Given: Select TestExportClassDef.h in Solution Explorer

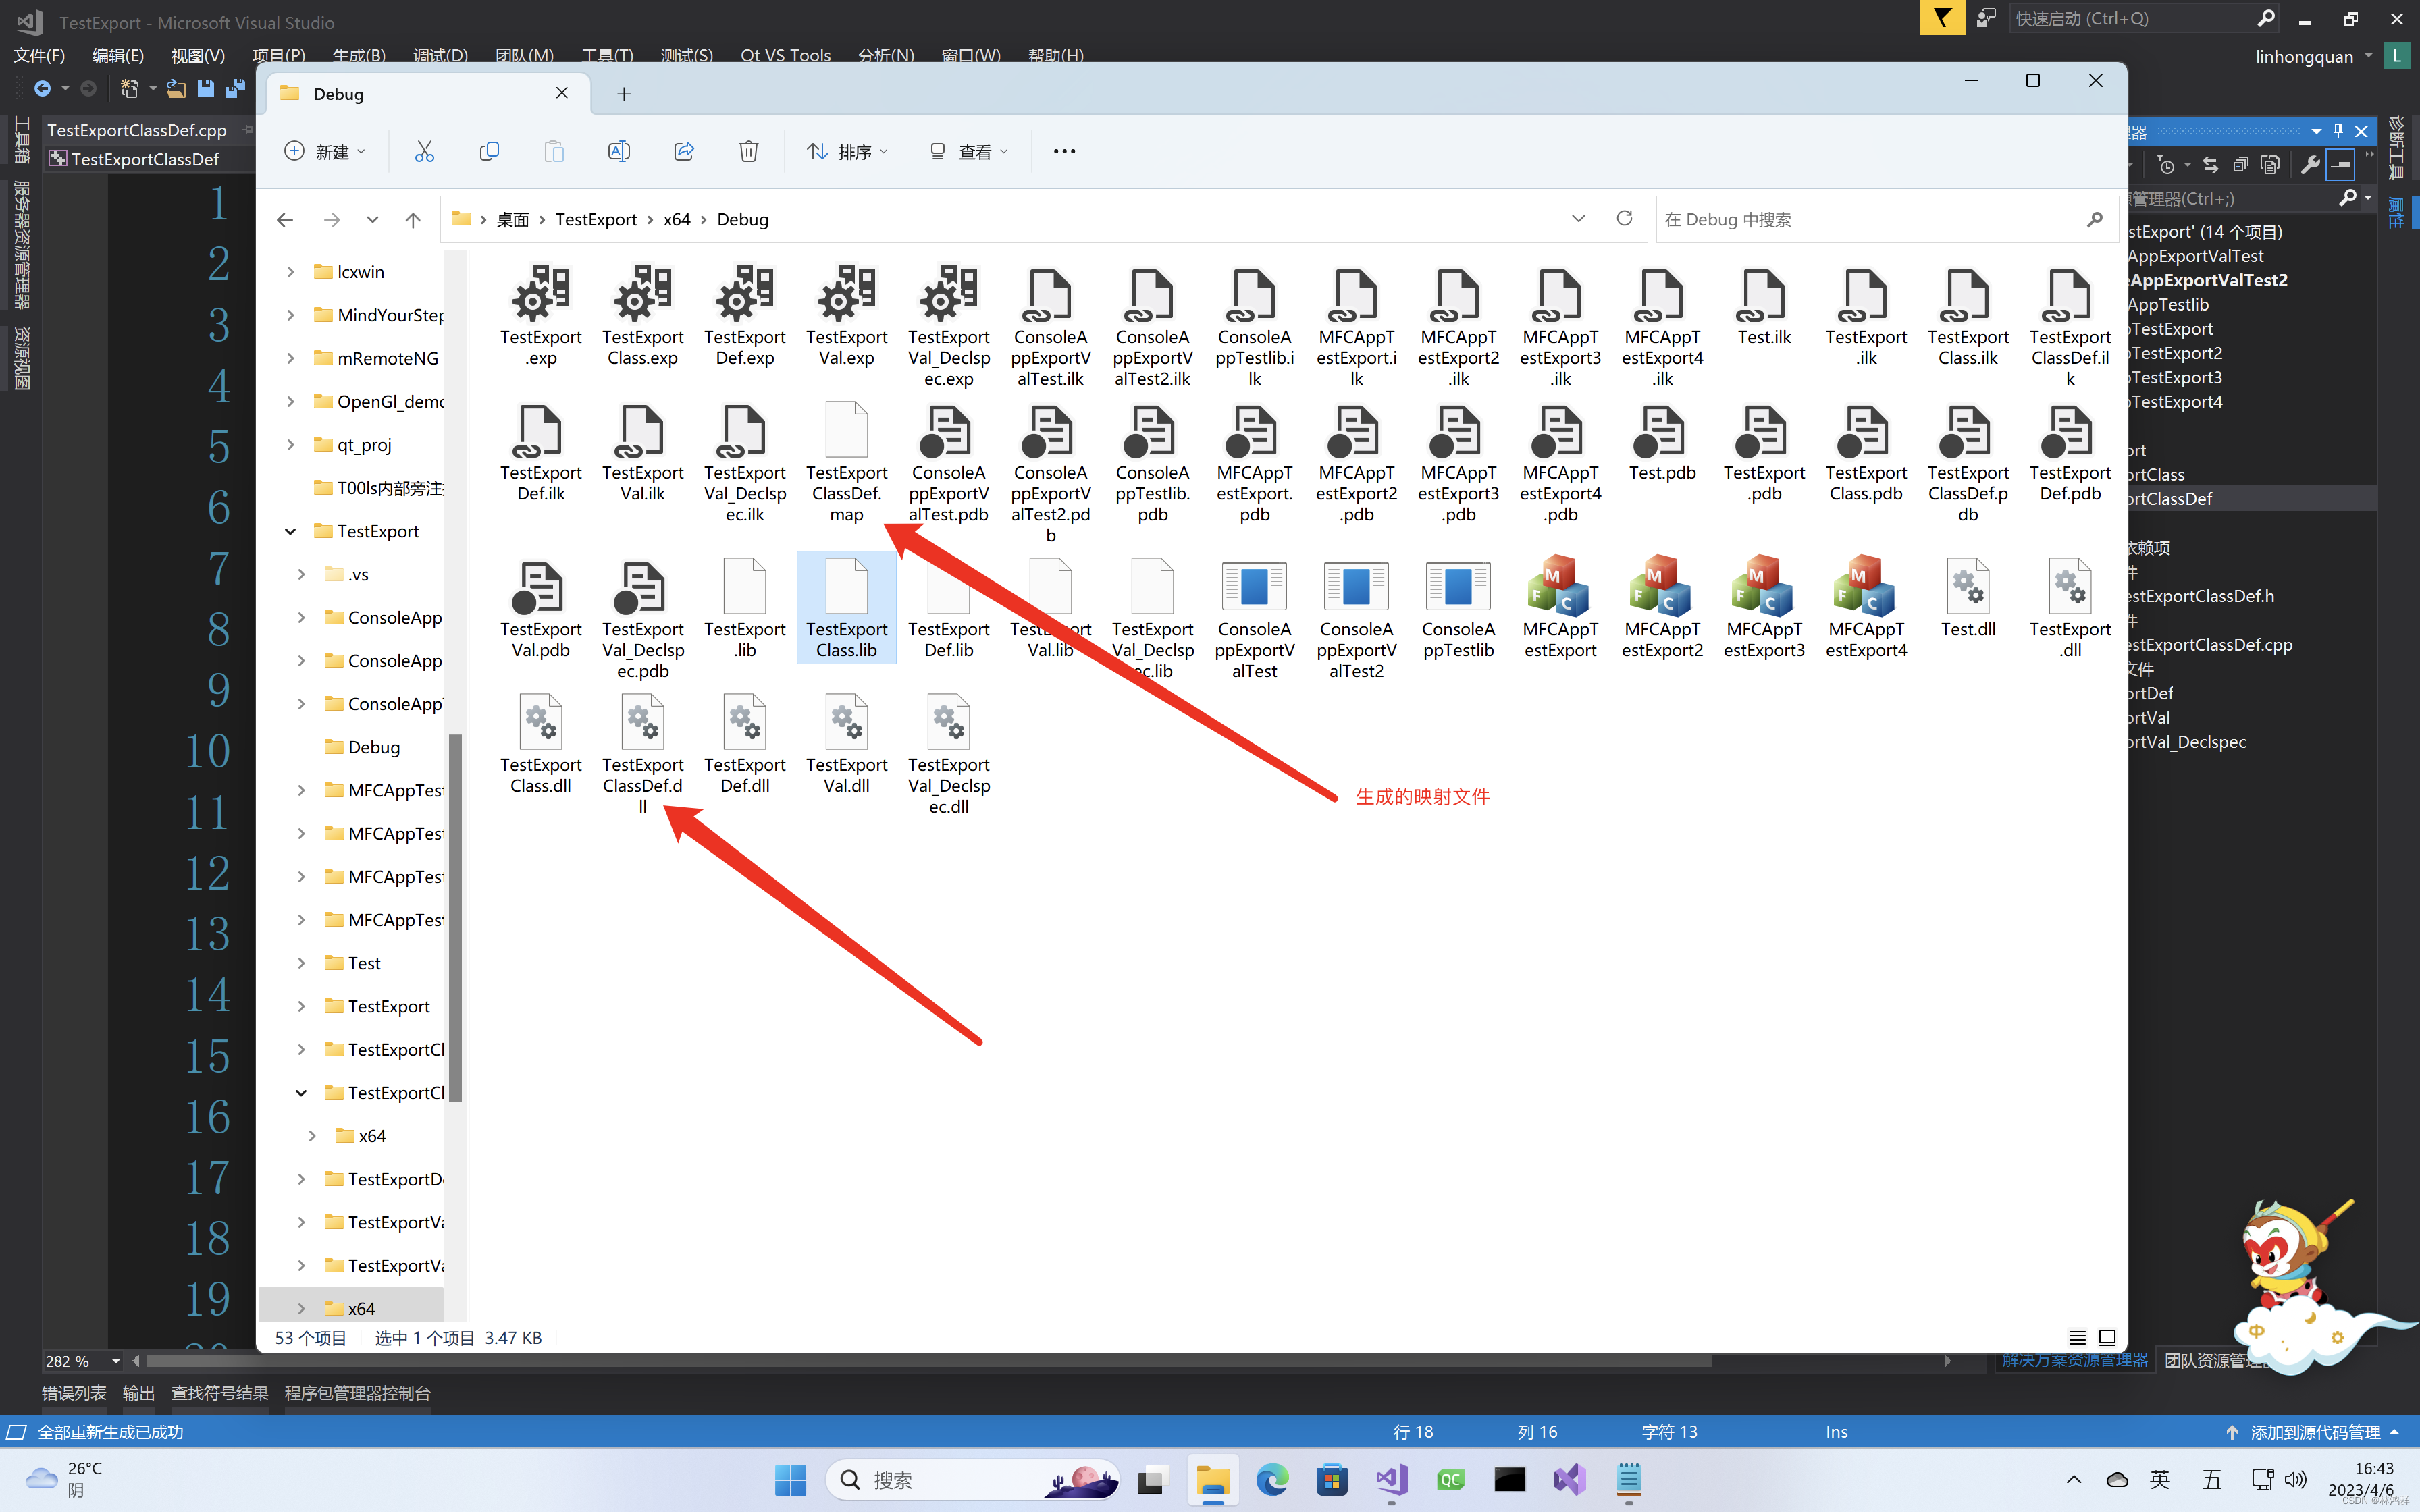Looking at the screenshot, I should [x=2200, y=596].
